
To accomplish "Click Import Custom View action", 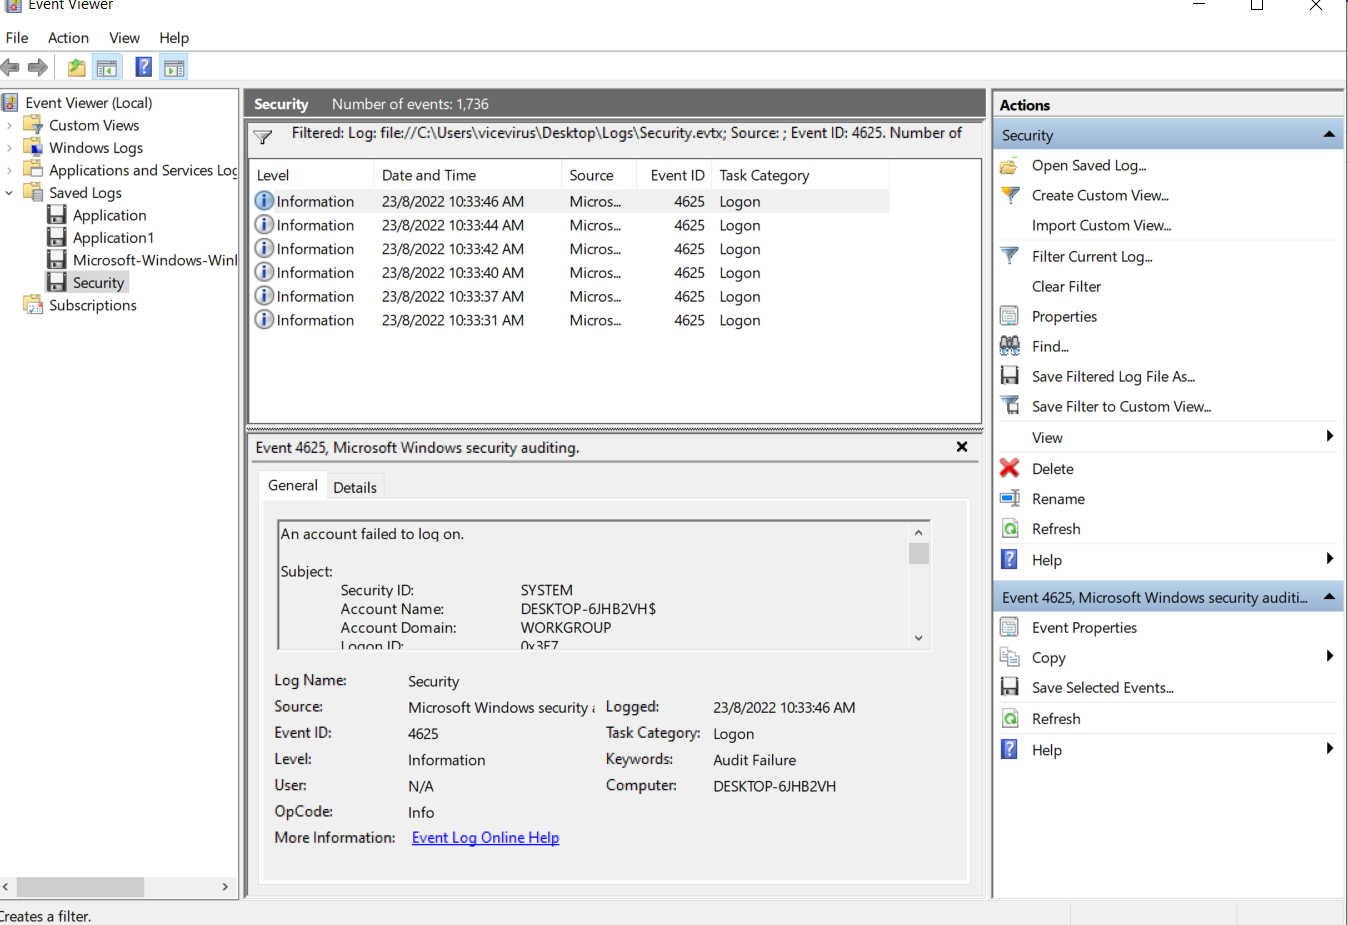I will coord(1101,226).
